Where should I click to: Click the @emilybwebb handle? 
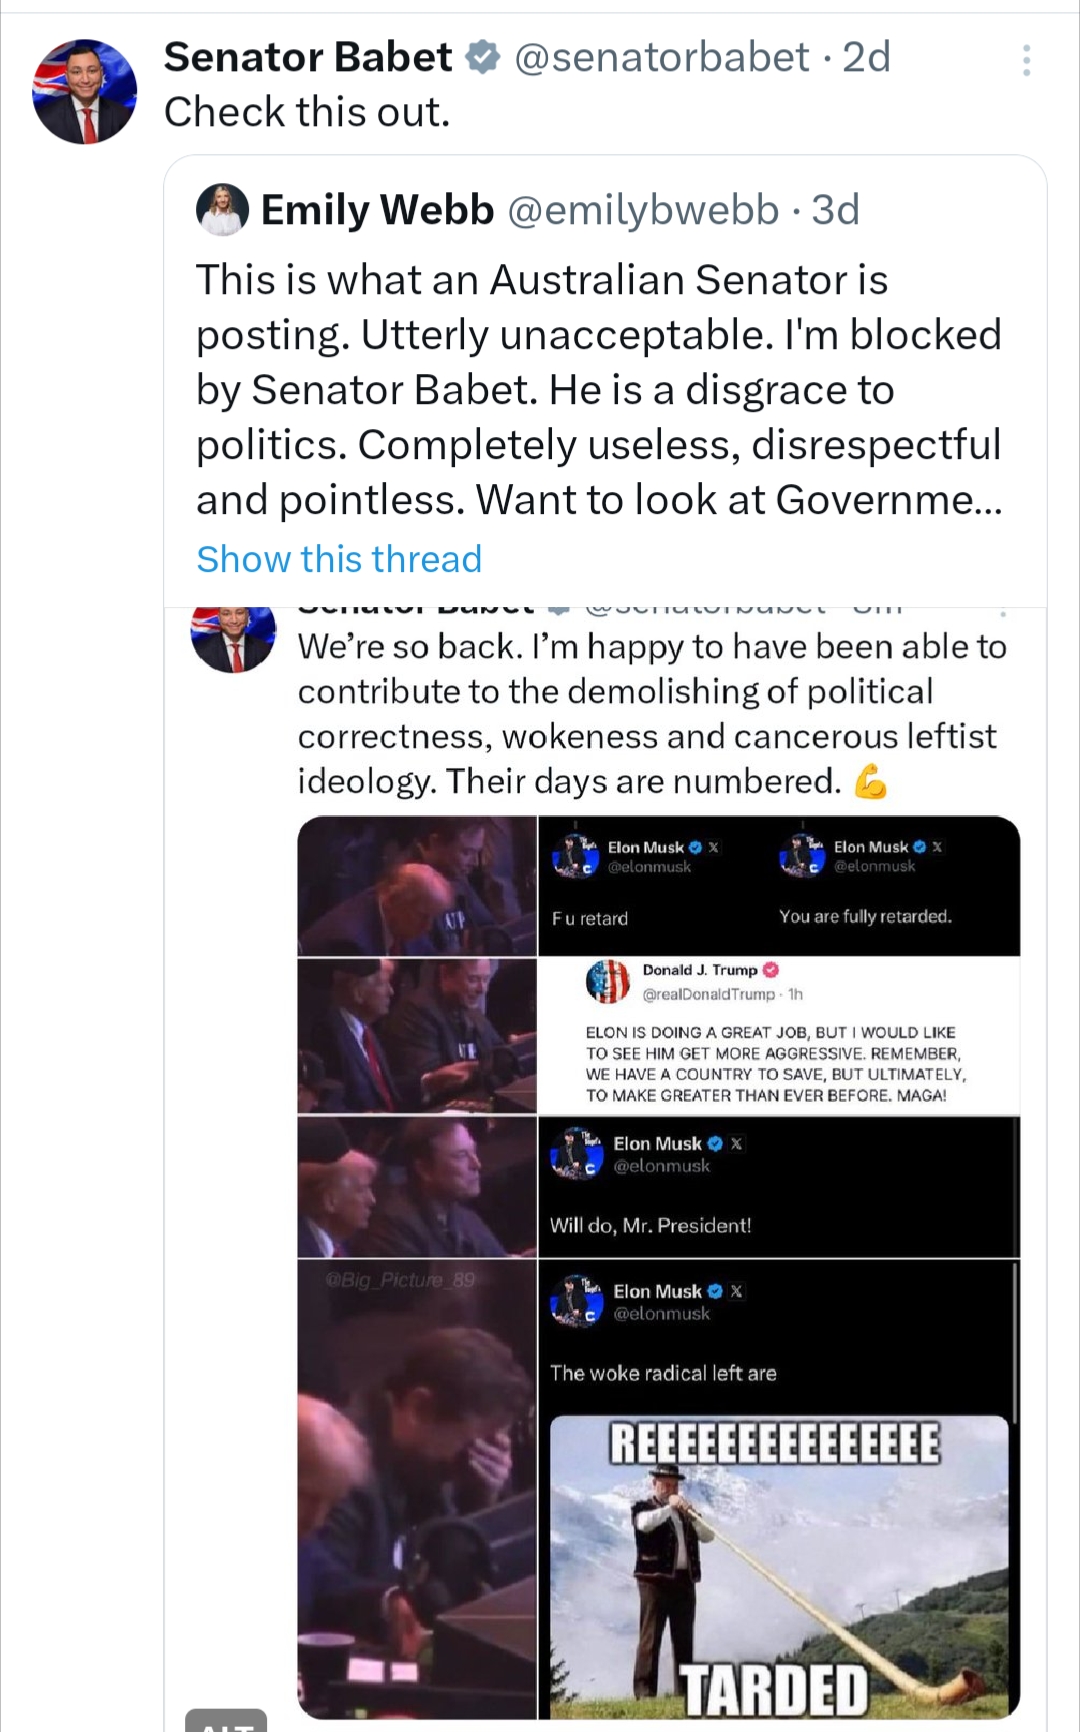click(643, 210)
